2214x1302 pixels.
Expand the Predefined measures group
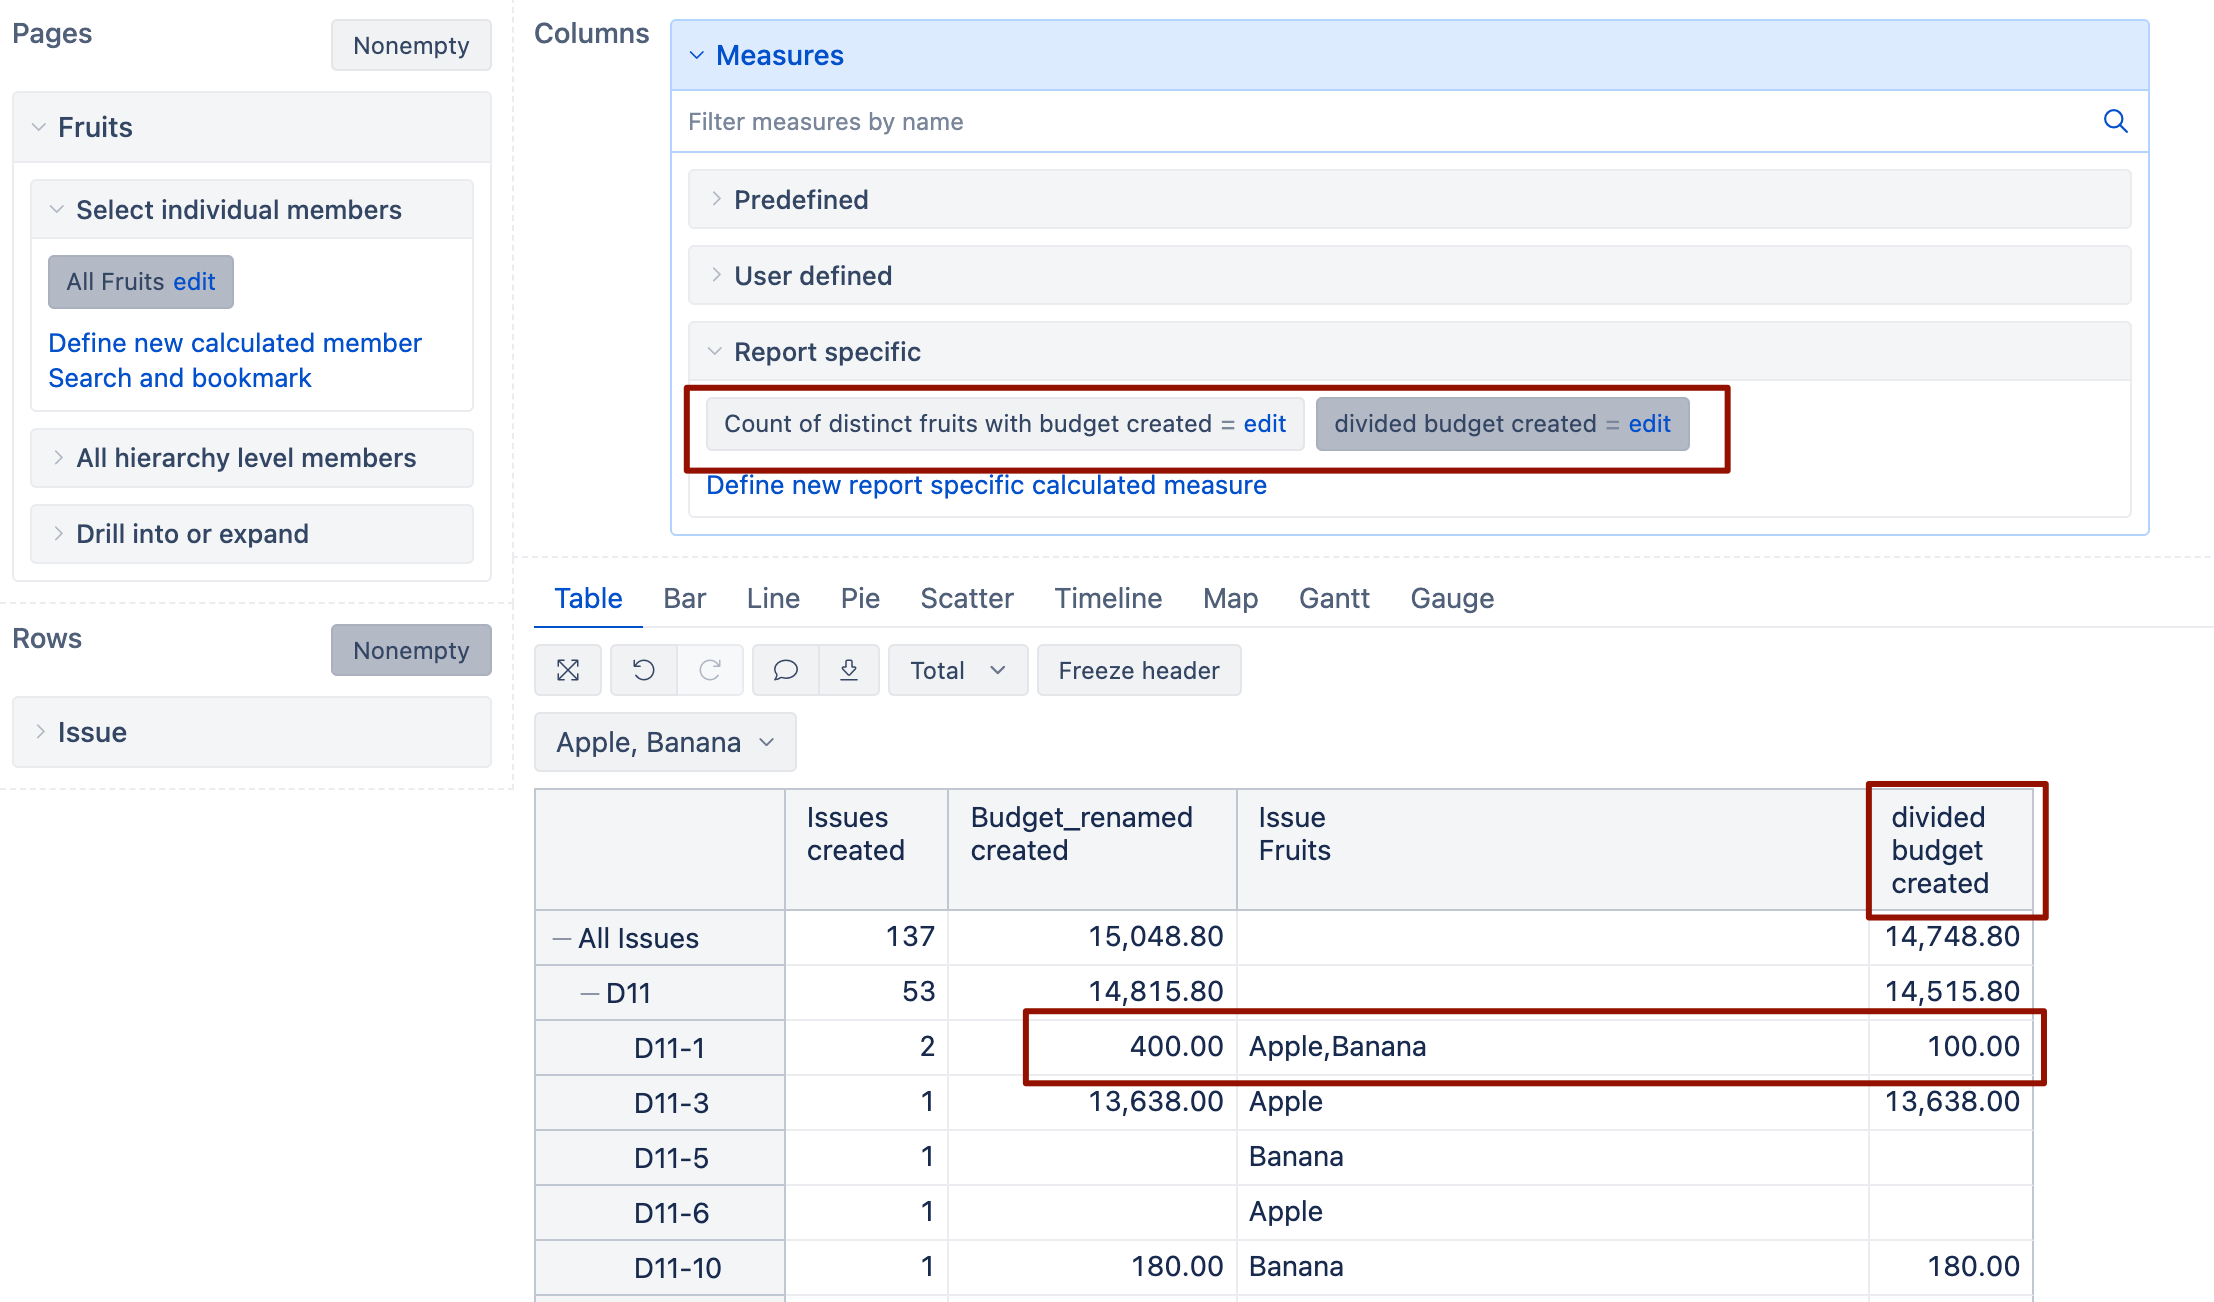(x=1410, y=200)
